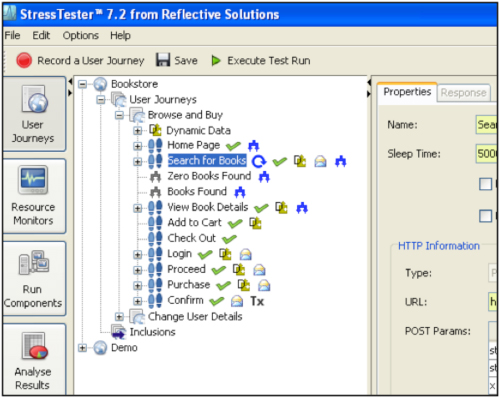The height and width of the screenshot is (398, 500).
Task: Click the red Record a User Journey icon
Action: tap(24, 60)
